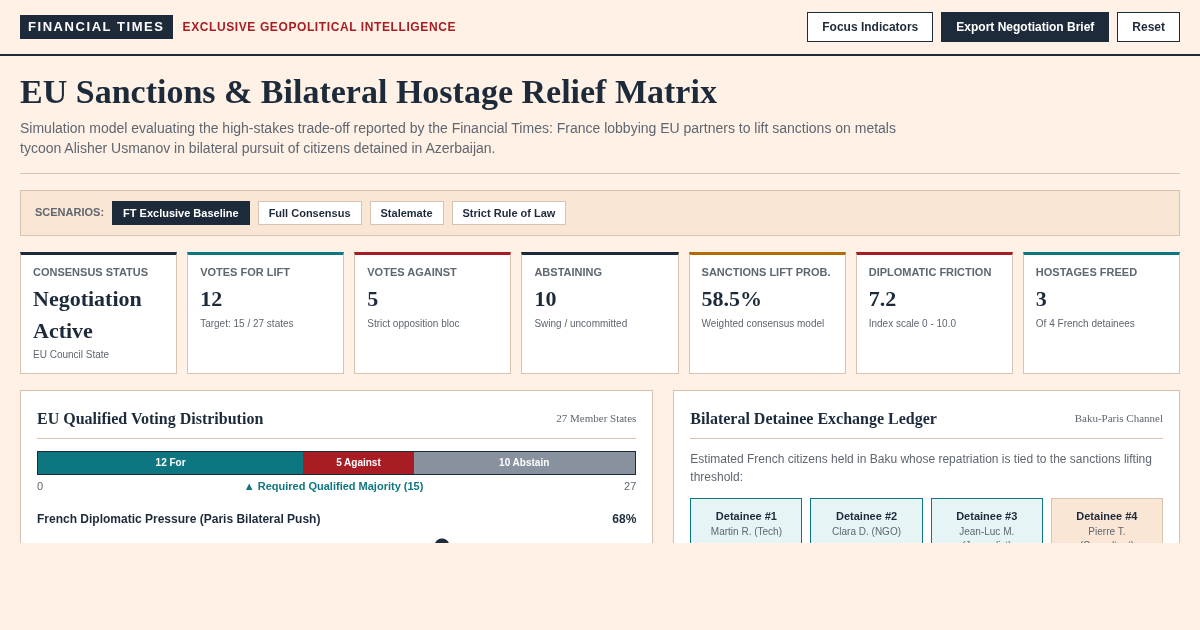Click the 27 Member States label

596,418
